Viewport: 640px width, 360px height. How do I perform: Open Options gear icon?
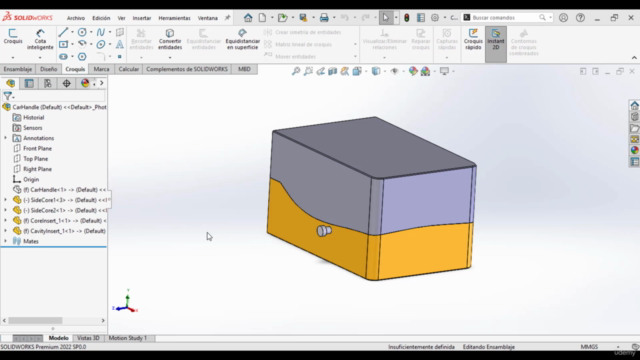(x=435, y=18)
